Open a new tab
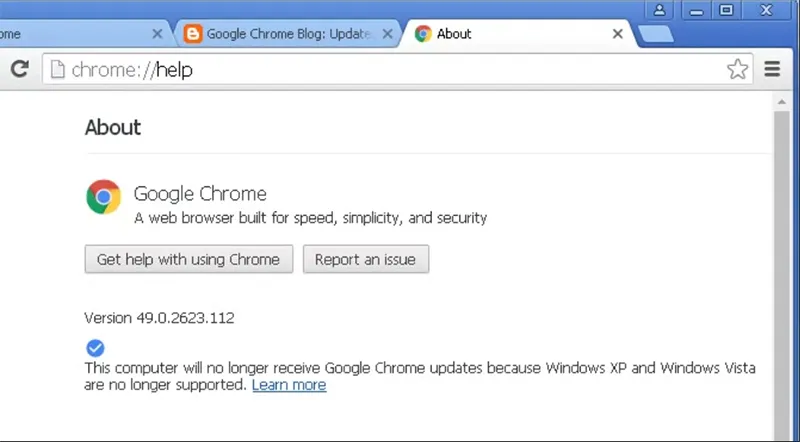This screenshot has width=800, height=442. pyautogui.click(x=655, y=34)
